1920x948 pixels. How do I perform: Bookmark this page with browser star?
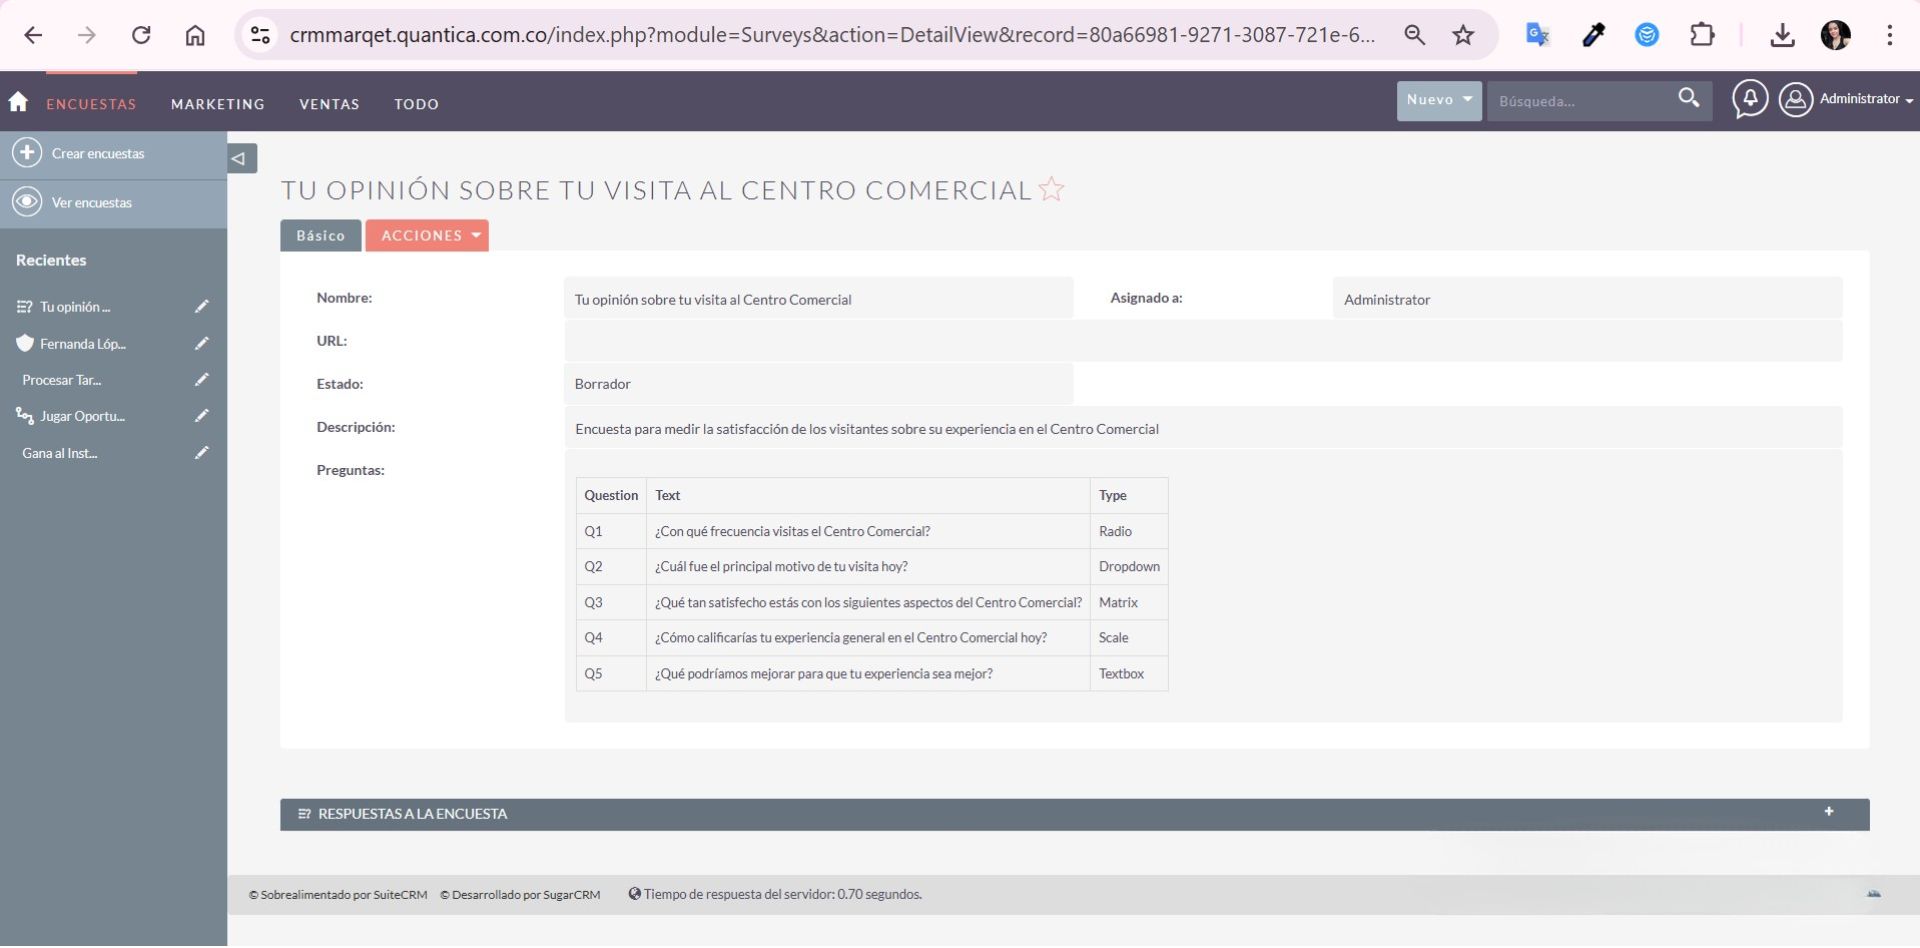click(1463, 35)
